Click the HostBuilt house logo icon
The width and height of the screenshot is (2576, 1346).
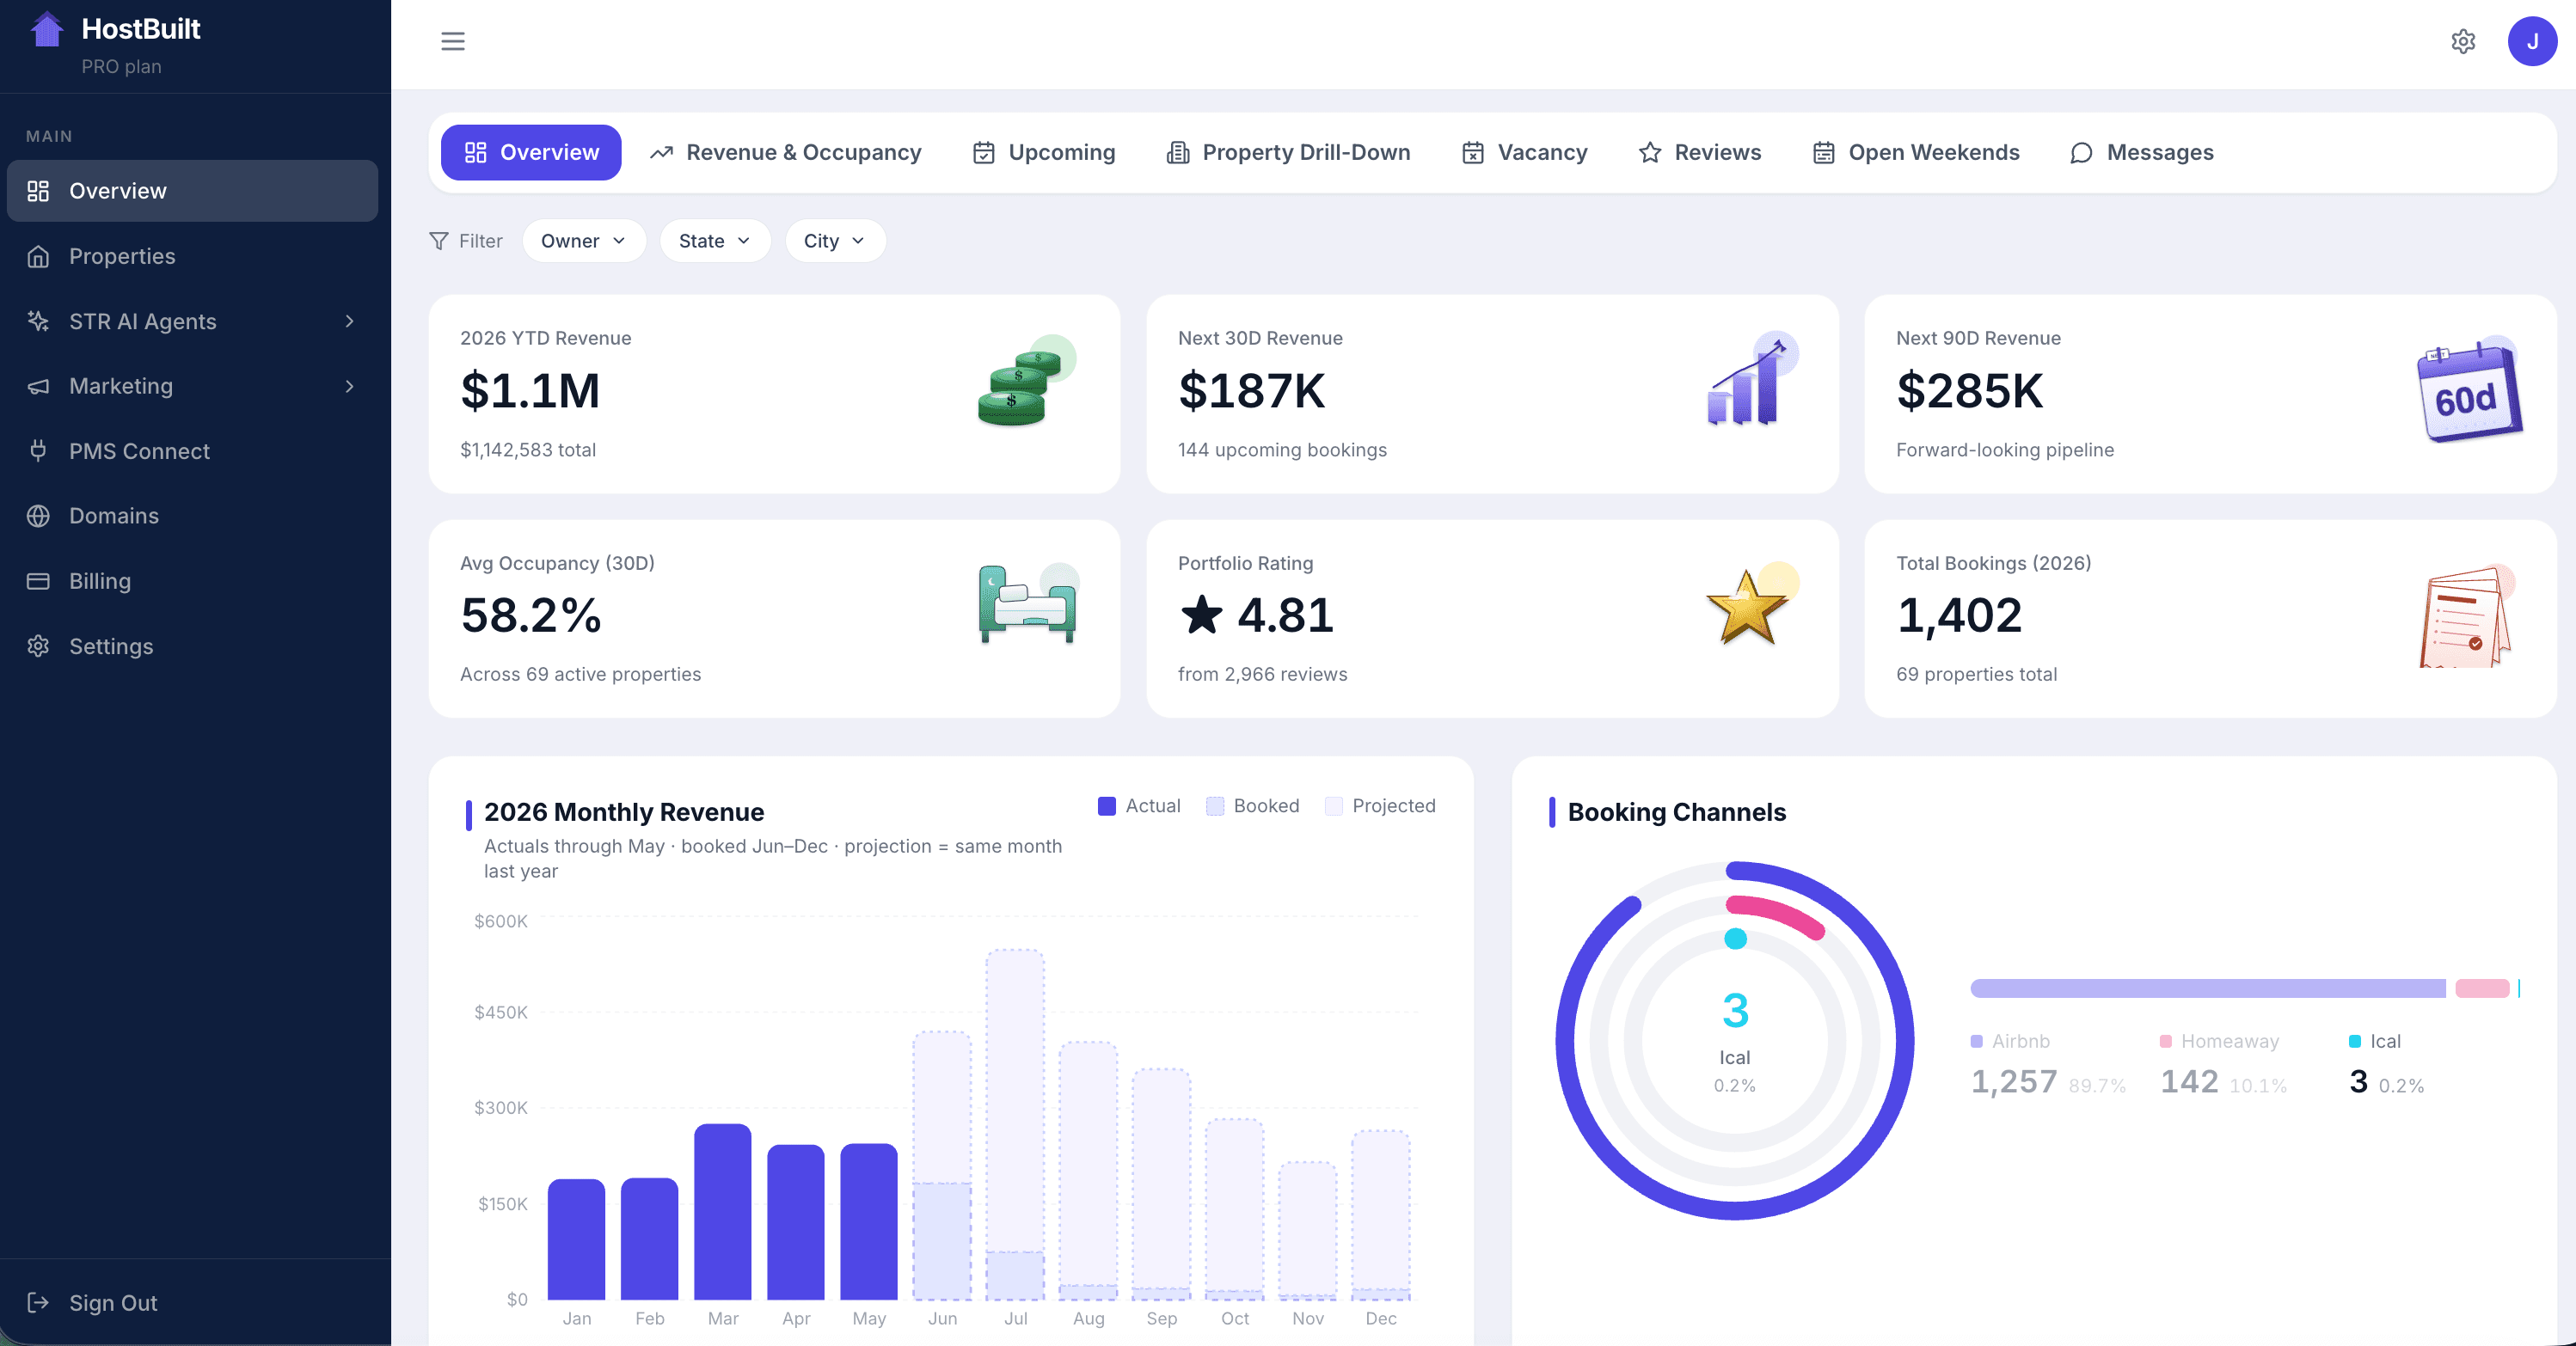coord(46,29)
